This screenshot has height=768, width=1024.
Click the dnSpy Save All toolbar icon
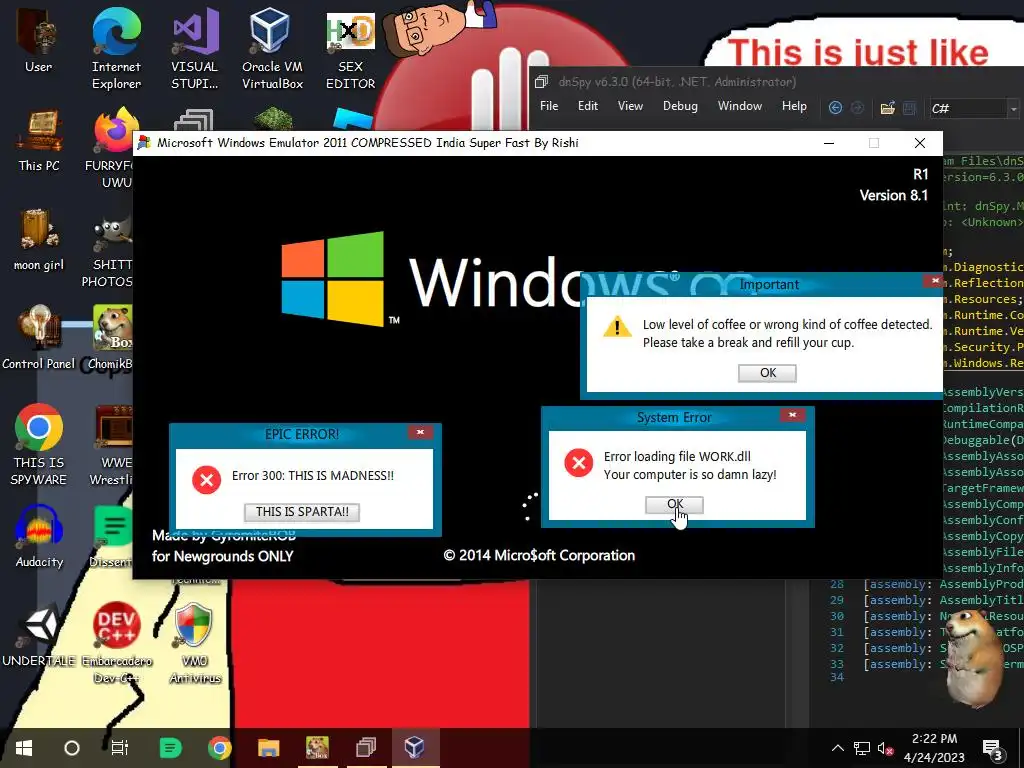909,108
